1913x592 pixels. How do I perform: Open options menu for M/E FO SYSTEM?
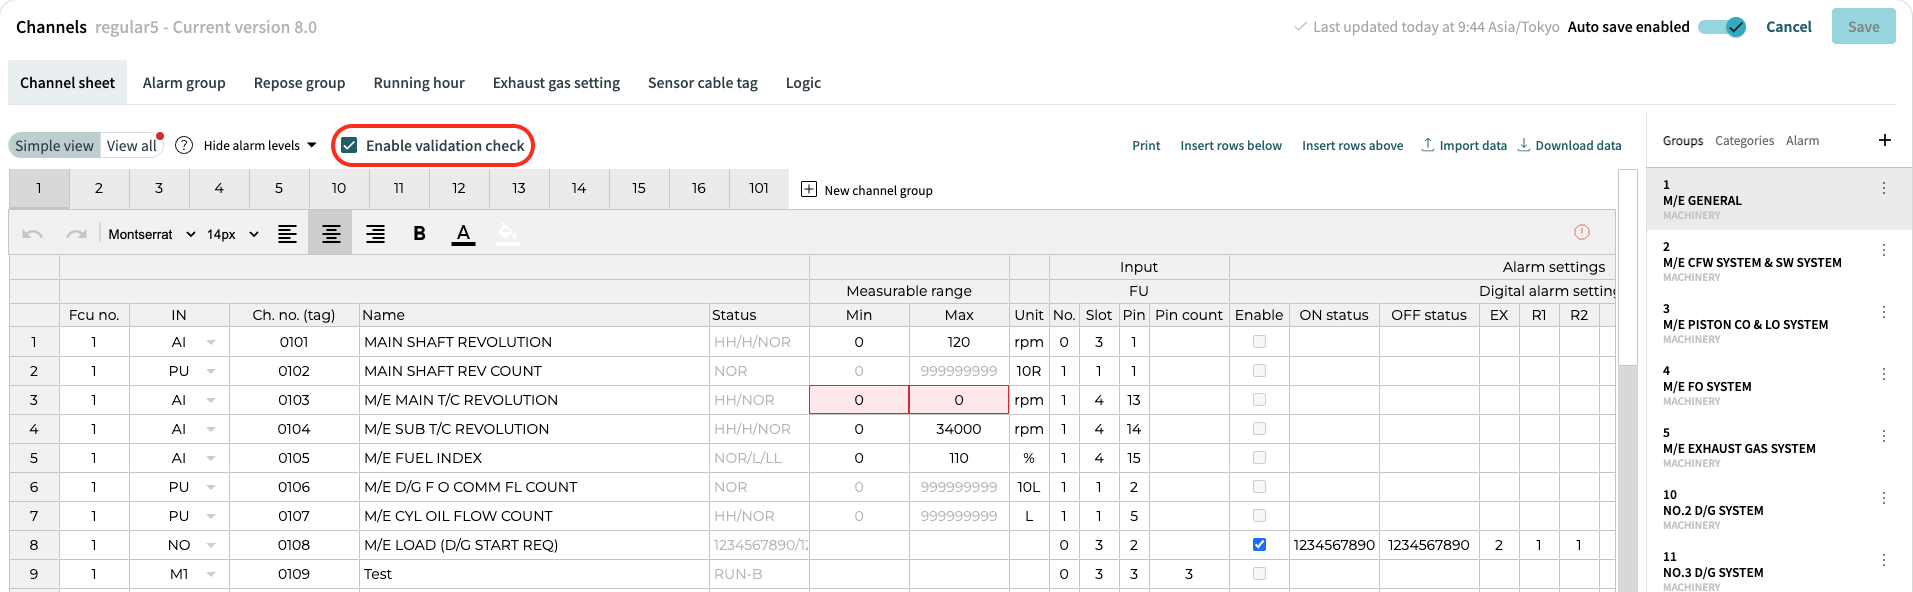pyautogui.click(x=1883, y=374)
